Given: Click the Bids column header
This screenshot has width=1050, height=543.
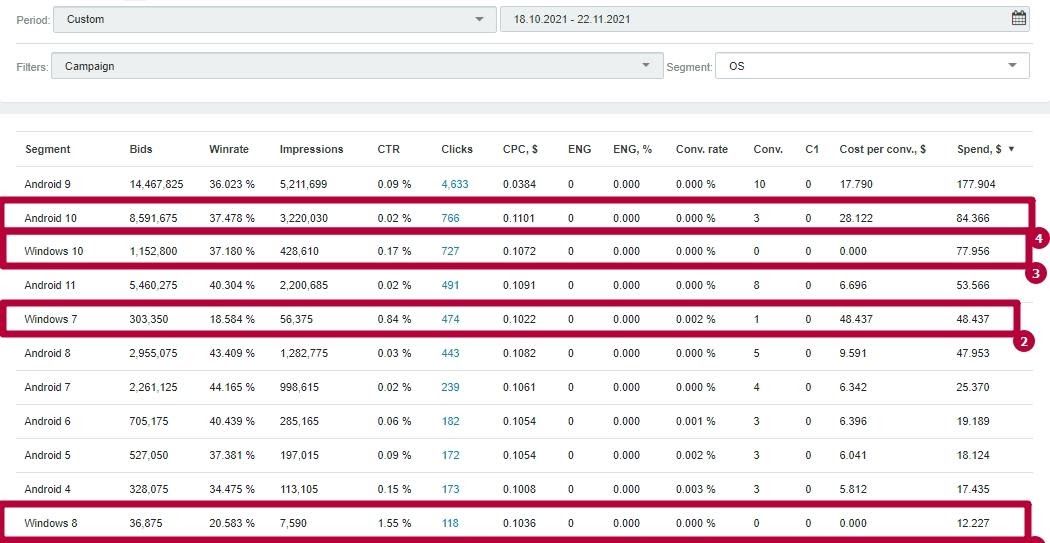Looking at the screenshot, I should (141, 149).
